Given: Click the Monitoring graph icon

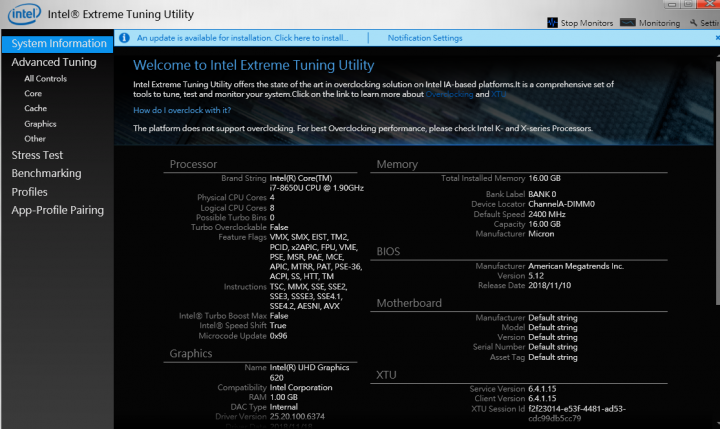Looking at the screenshot, I should [628, 23].
